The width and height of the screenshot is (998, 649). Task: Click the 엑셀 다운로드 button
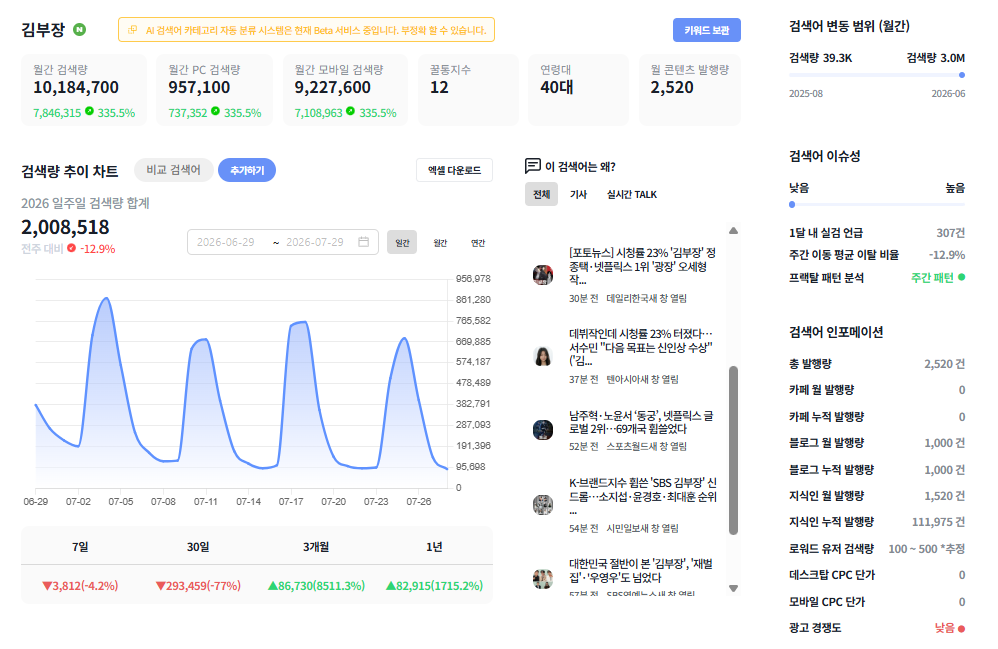pos(454,170)
